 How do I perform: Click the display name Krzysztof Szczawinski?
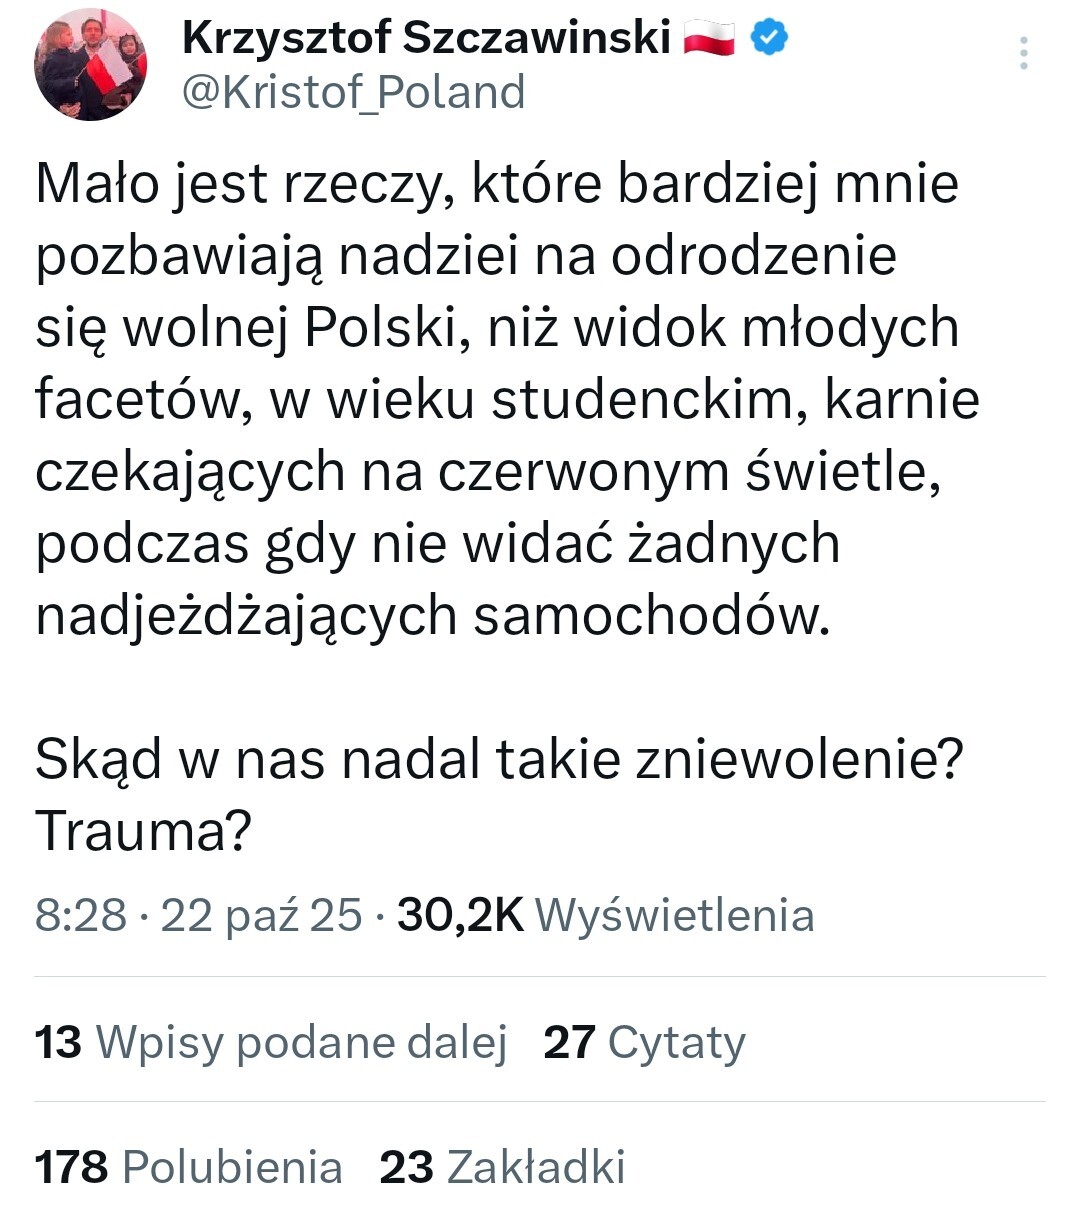[x=426, y=38]
